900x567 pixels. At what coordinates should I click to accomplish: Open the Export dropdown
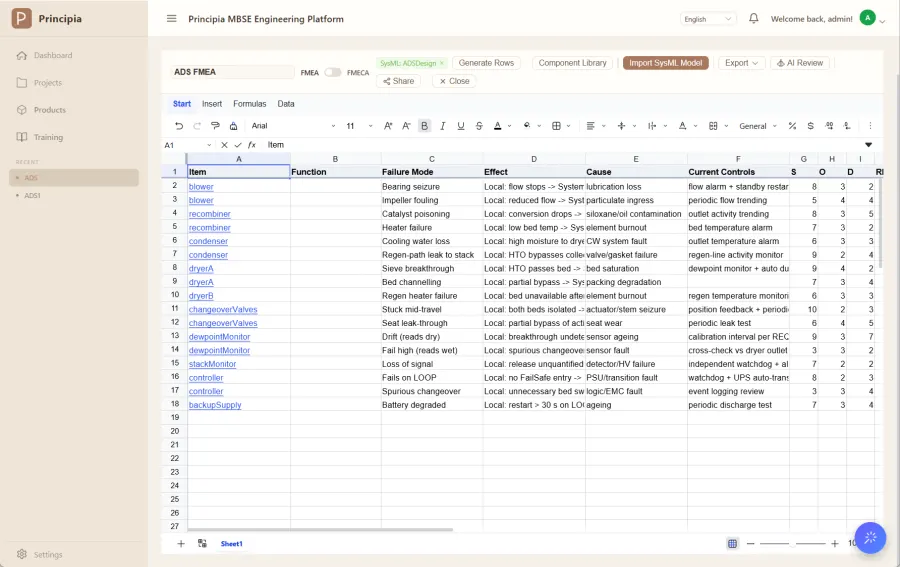pyautogui.click(x=741, y=63)
